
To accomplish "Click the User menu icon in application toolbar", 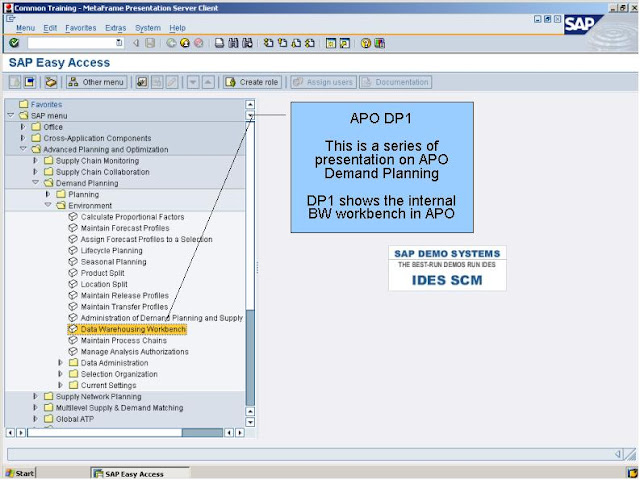I will click(x=15, y=82).
